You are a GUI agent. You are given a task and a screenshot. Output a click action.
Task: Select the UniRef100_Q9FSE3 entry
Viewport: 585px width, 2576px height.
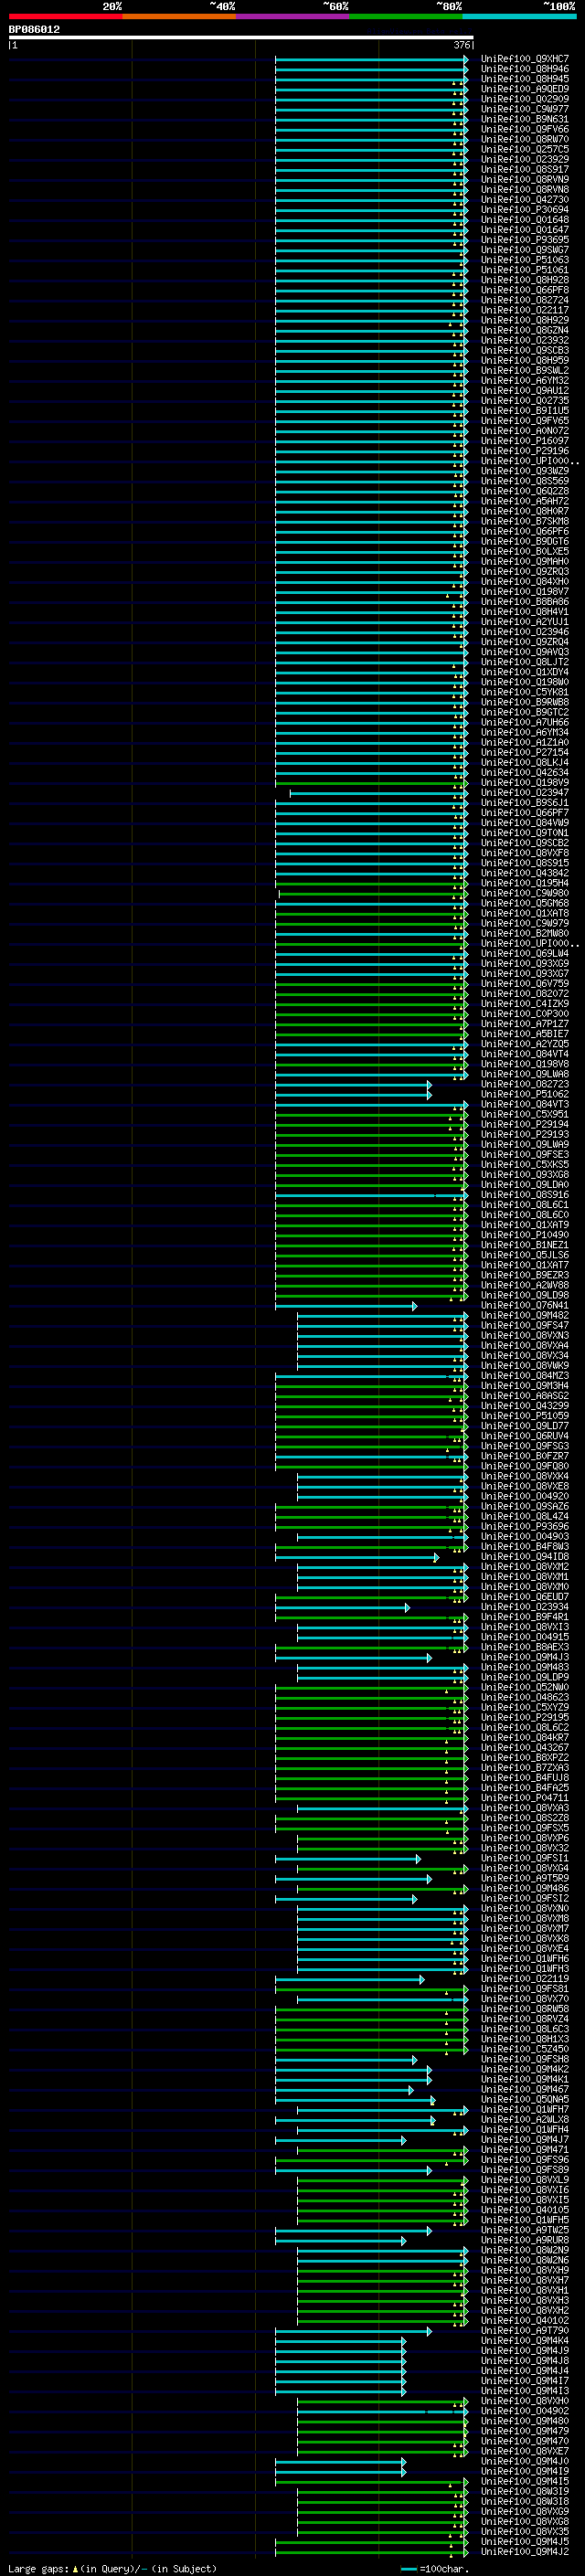click(x=524, y=1155)
